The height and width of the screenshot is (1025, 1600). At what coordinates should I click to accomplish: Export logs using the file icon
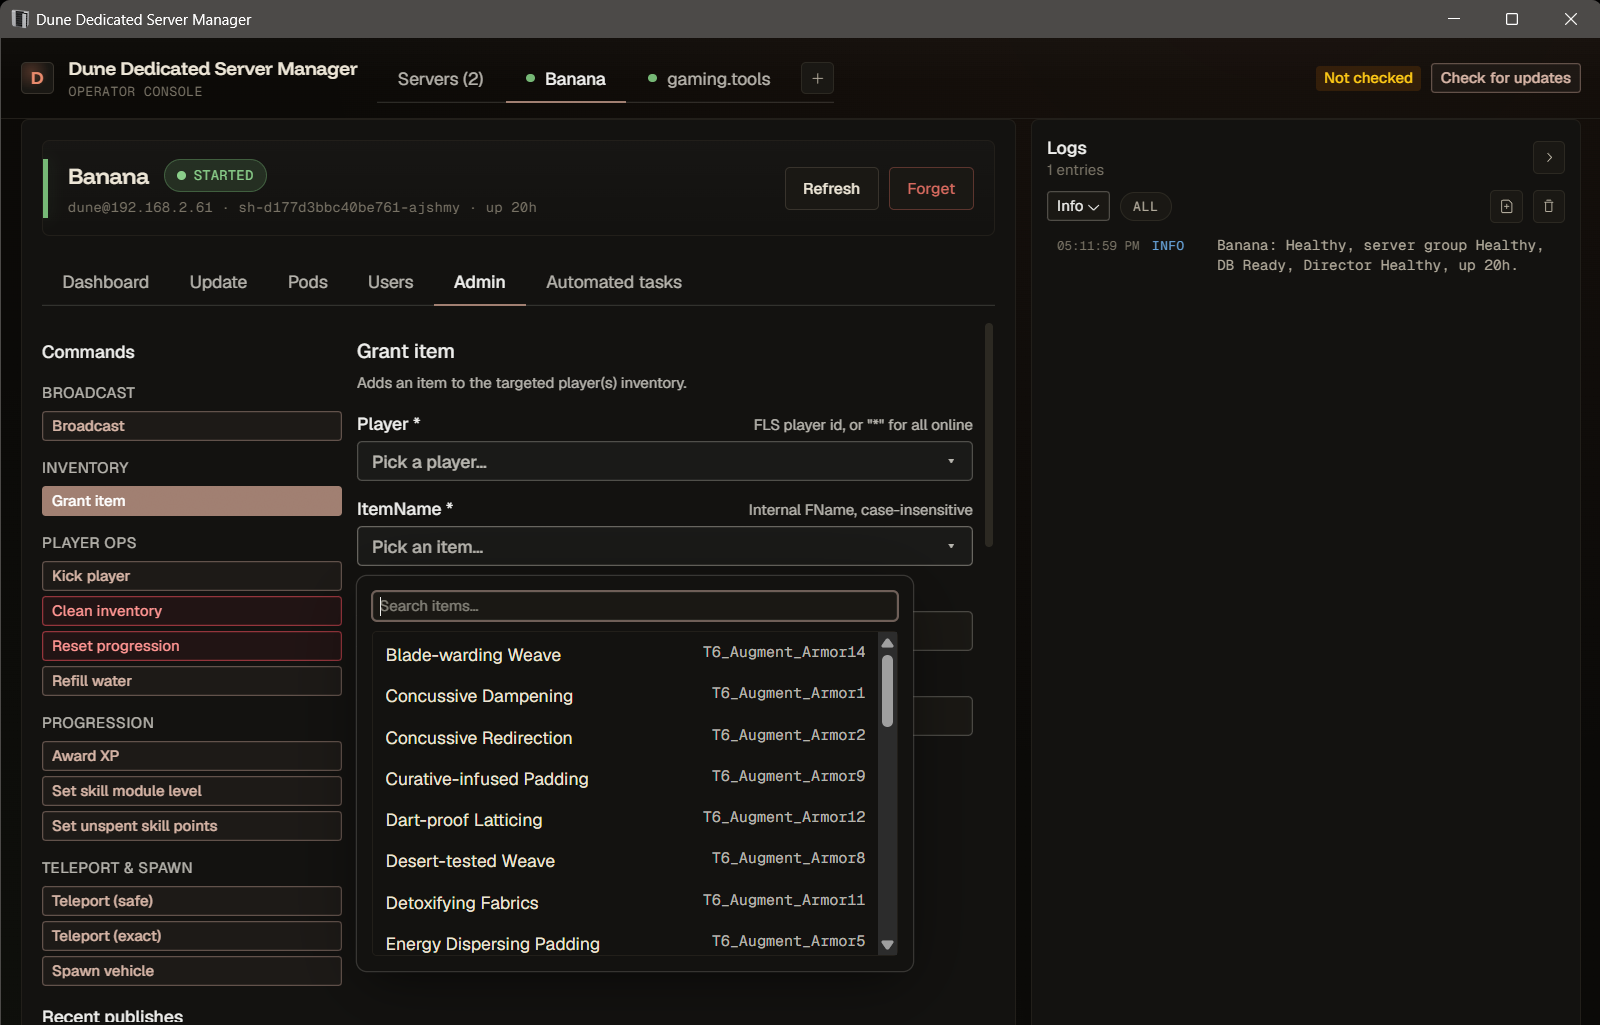[1506, 206]
